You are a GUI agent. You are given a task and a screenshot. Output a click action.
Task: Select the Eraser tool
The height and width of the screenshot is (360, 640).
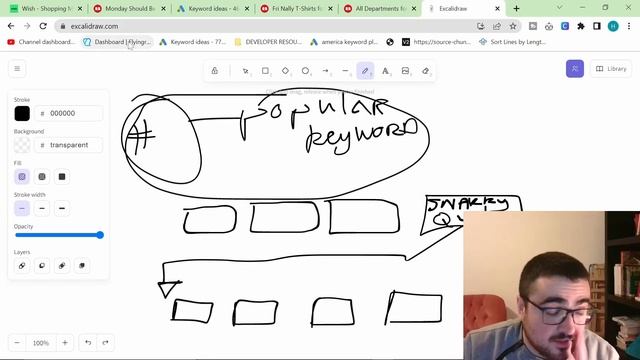pyautogui.click(x=425, y=71)
